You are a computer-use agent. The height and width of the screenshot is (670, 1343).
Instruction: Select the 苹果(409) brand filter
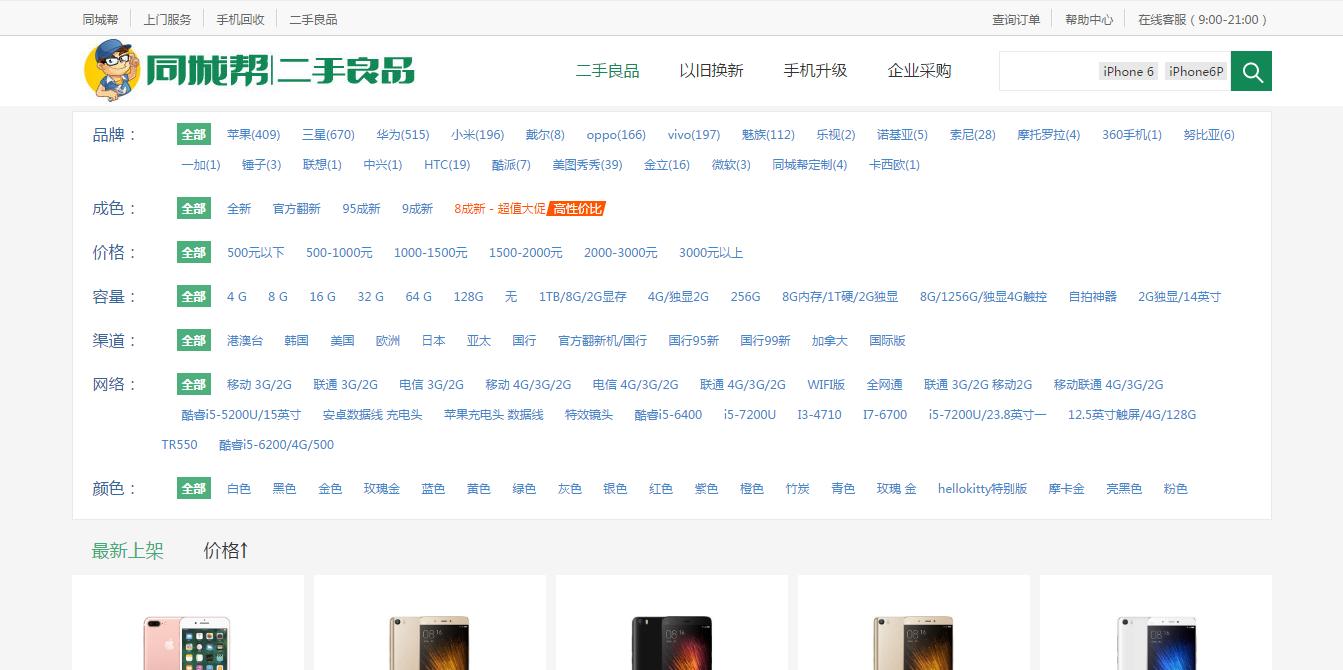[252, 134]
